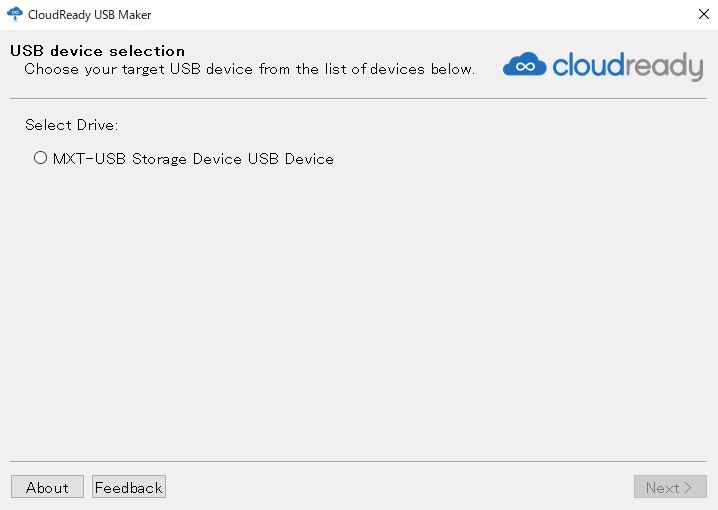Click the empty title bar area
Screen dimensions: 718x510
tap(420, 15)
